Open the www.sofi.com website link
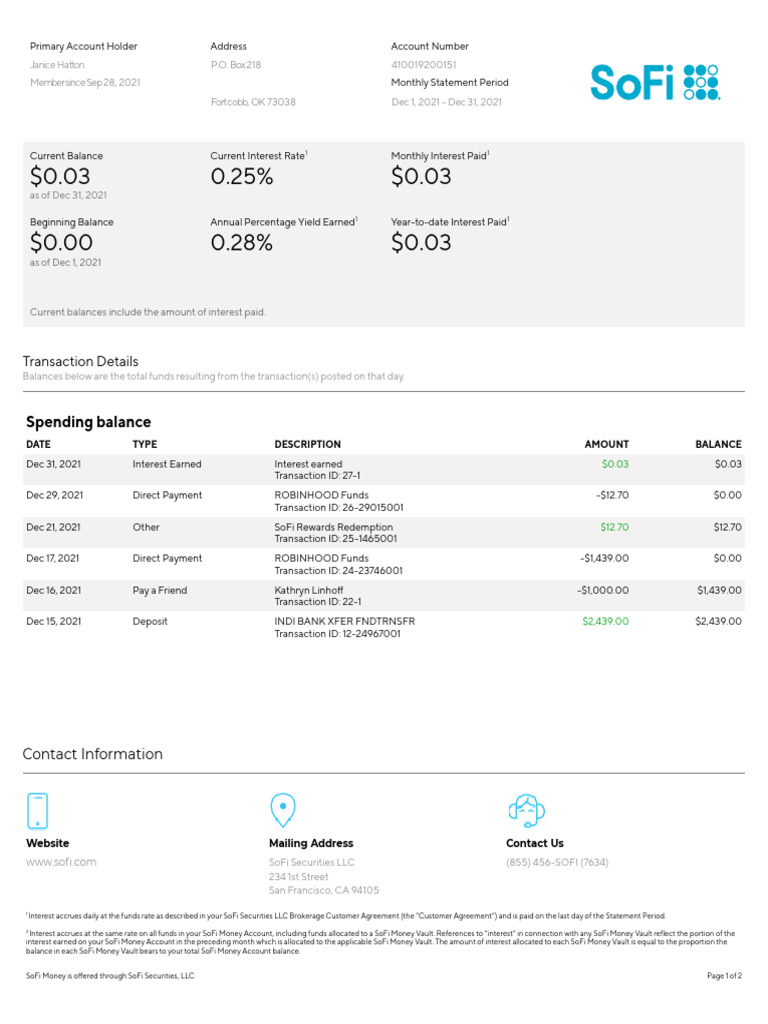Viewport: 768px width, 1024px height. (61, 862)
